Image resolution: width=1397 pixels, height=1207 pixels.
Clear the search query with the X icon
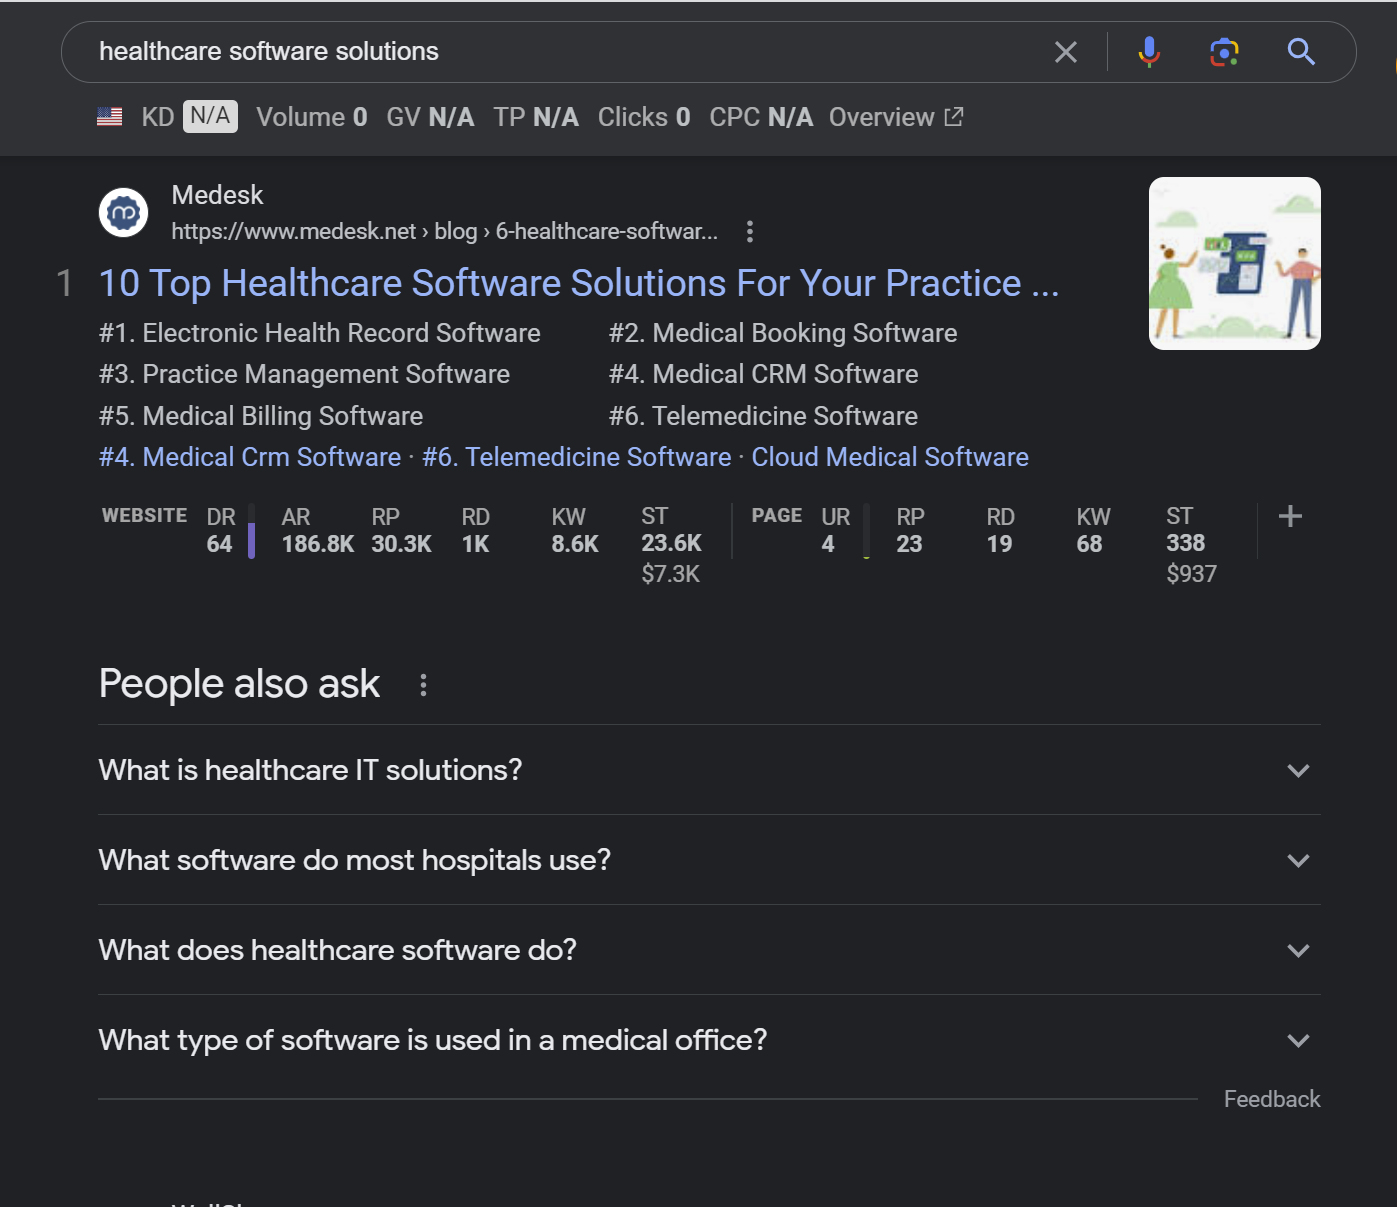click(x=1066, y=52)
